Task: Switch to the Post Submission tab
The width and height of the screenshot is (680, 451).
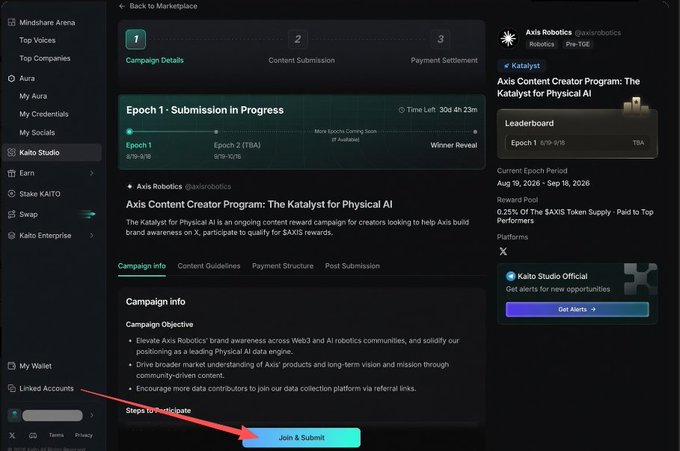Action: 352,266
